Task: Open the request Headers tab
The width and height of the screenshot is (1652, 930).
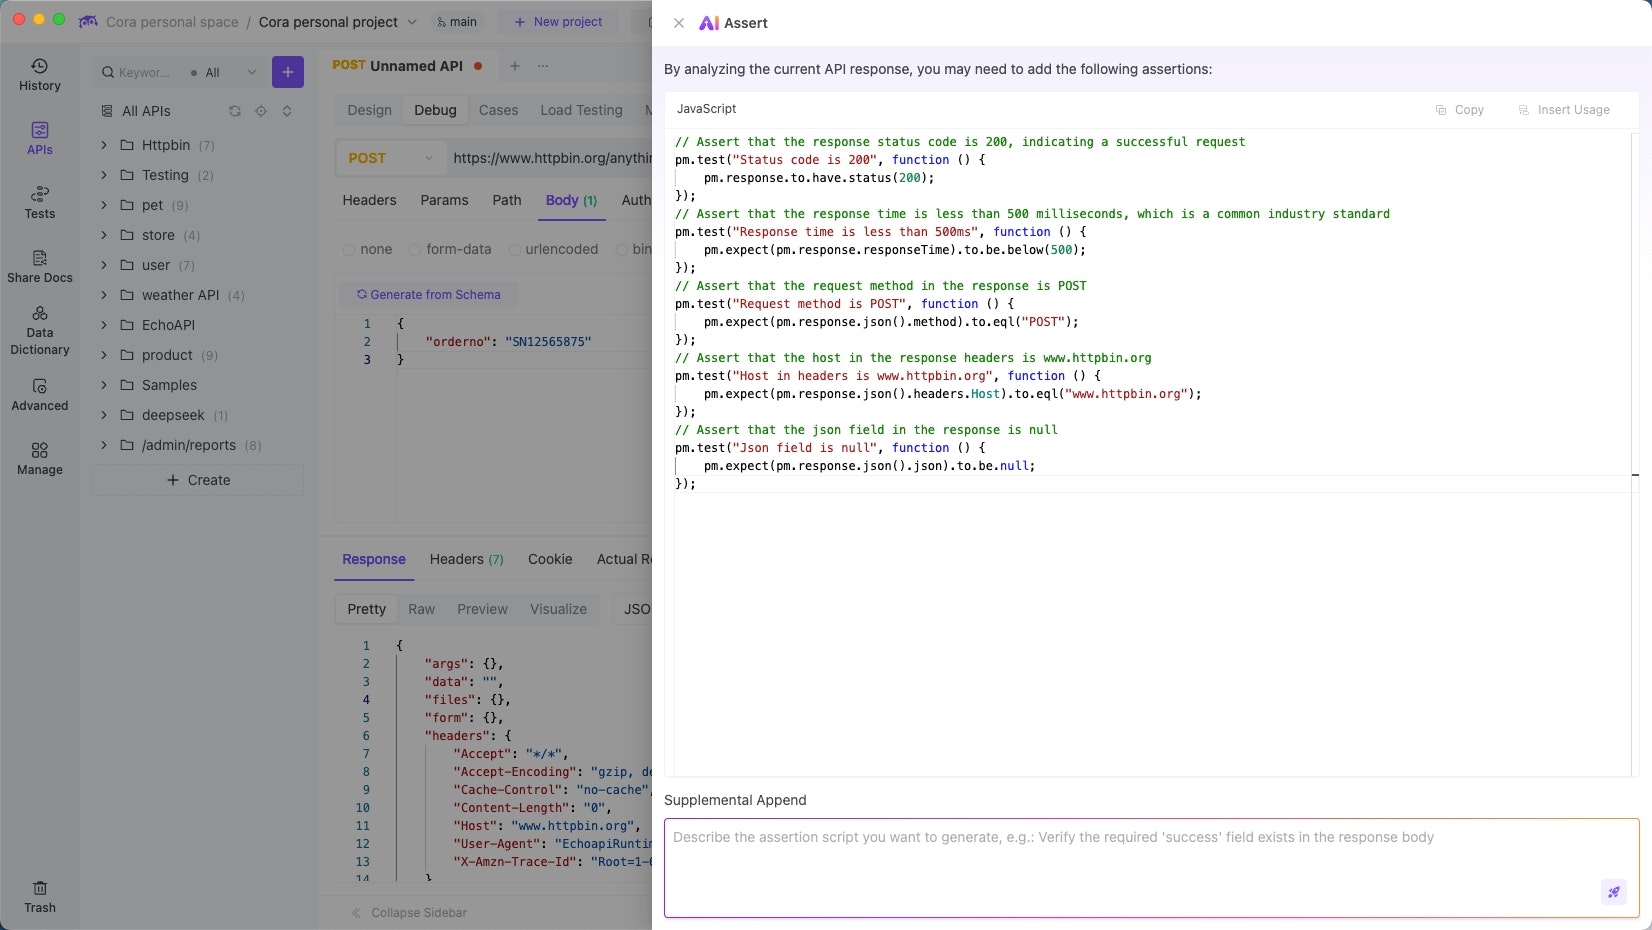Action: 370,200
